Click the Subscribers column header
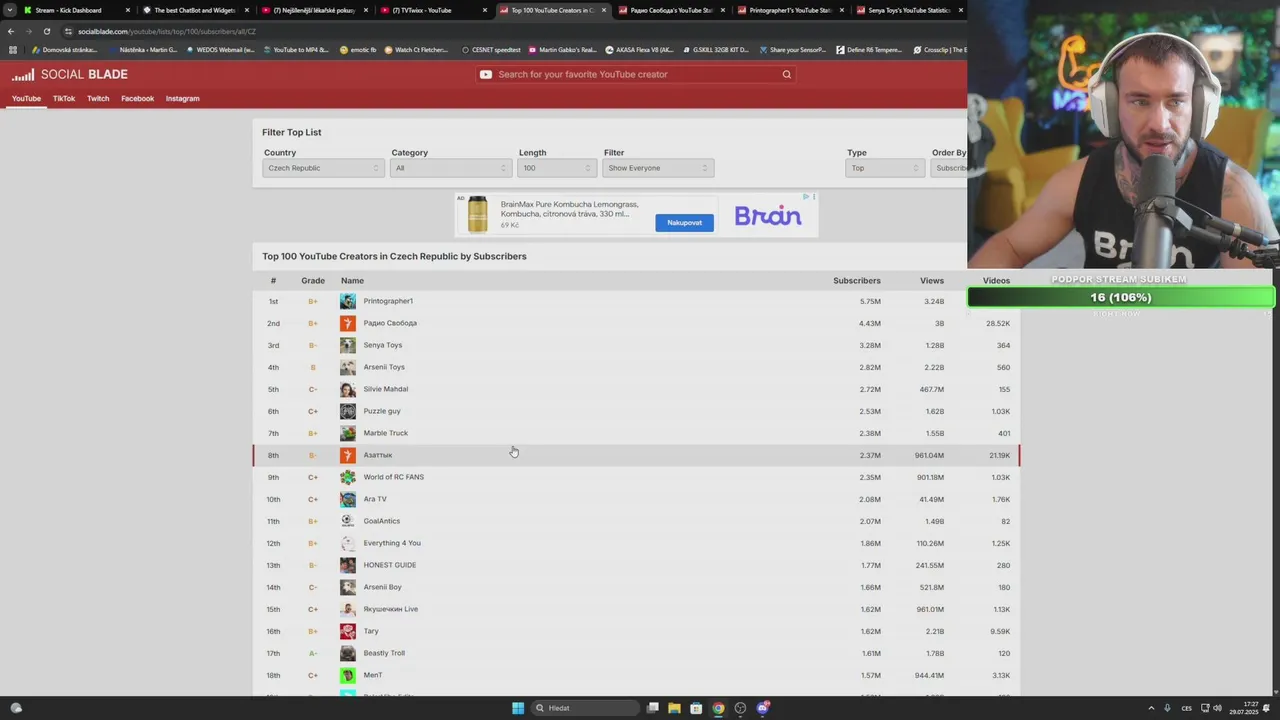Screen dimensions: 1280x720 point(857,281)
